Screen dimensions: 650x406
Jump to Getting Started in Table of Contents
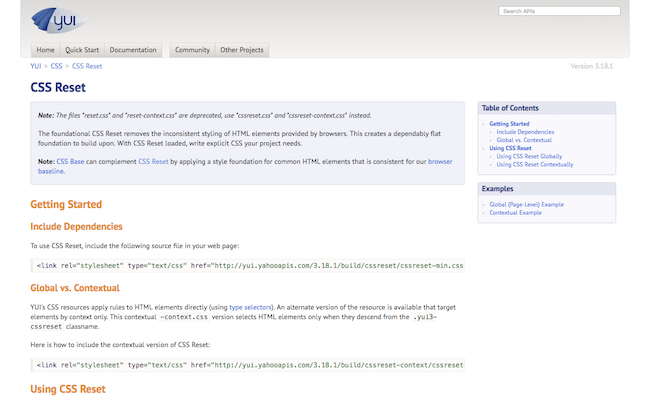coord(509,124)
